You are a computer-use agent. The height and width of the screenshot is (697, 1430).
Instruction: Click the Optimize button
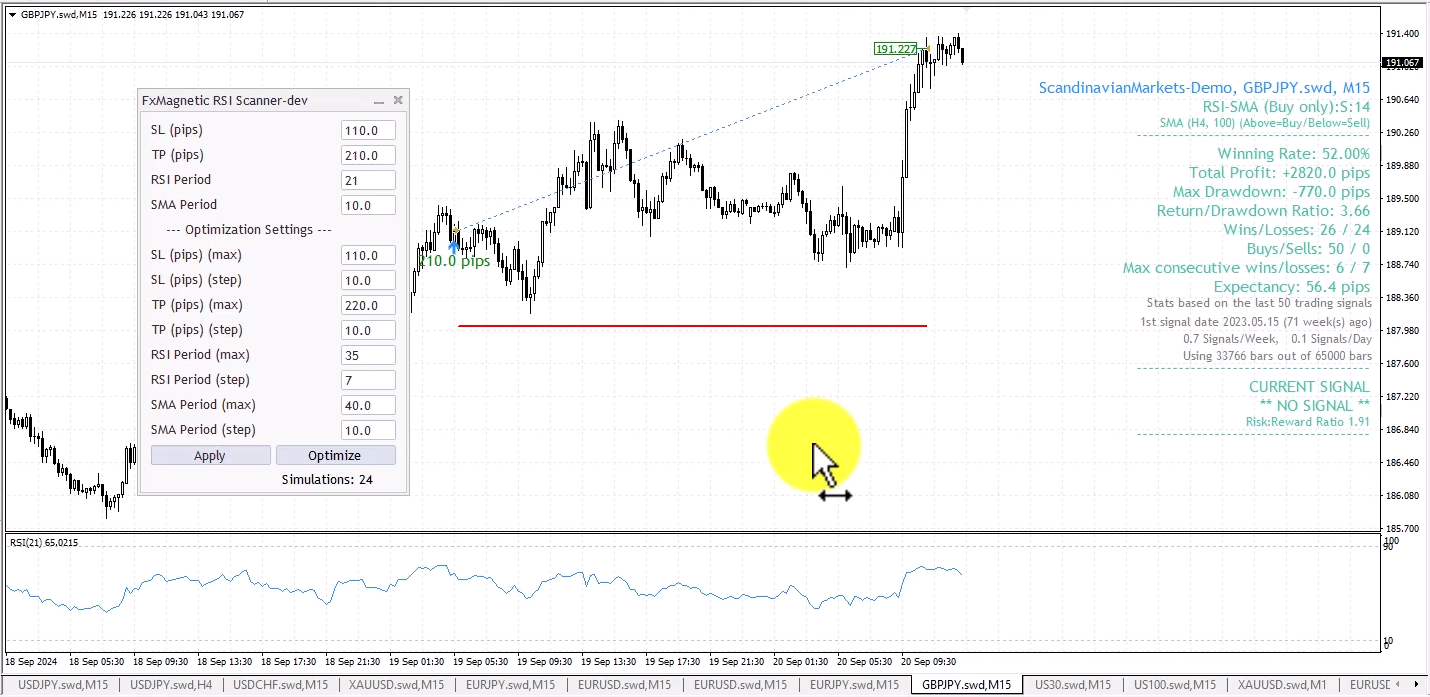tap(335, 456)
